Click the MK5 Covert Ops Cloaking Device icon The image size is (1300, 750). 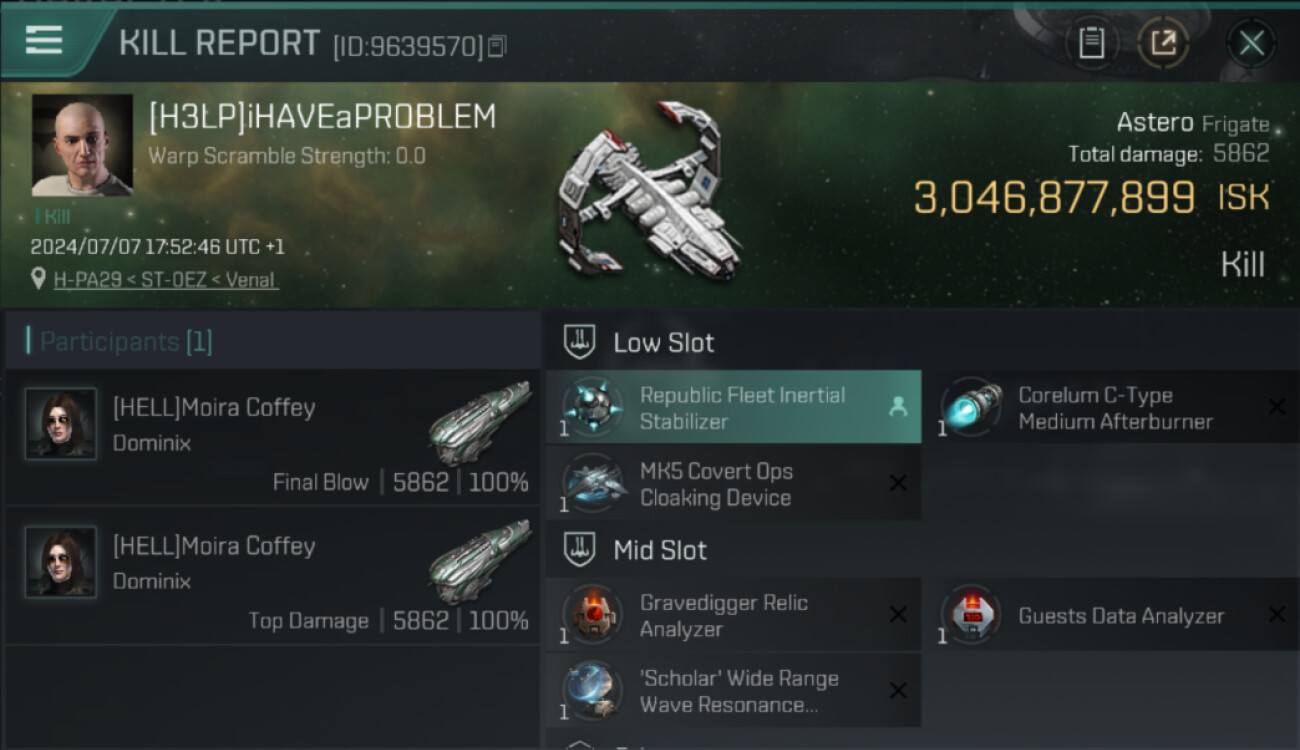click(x=592, y=484)
